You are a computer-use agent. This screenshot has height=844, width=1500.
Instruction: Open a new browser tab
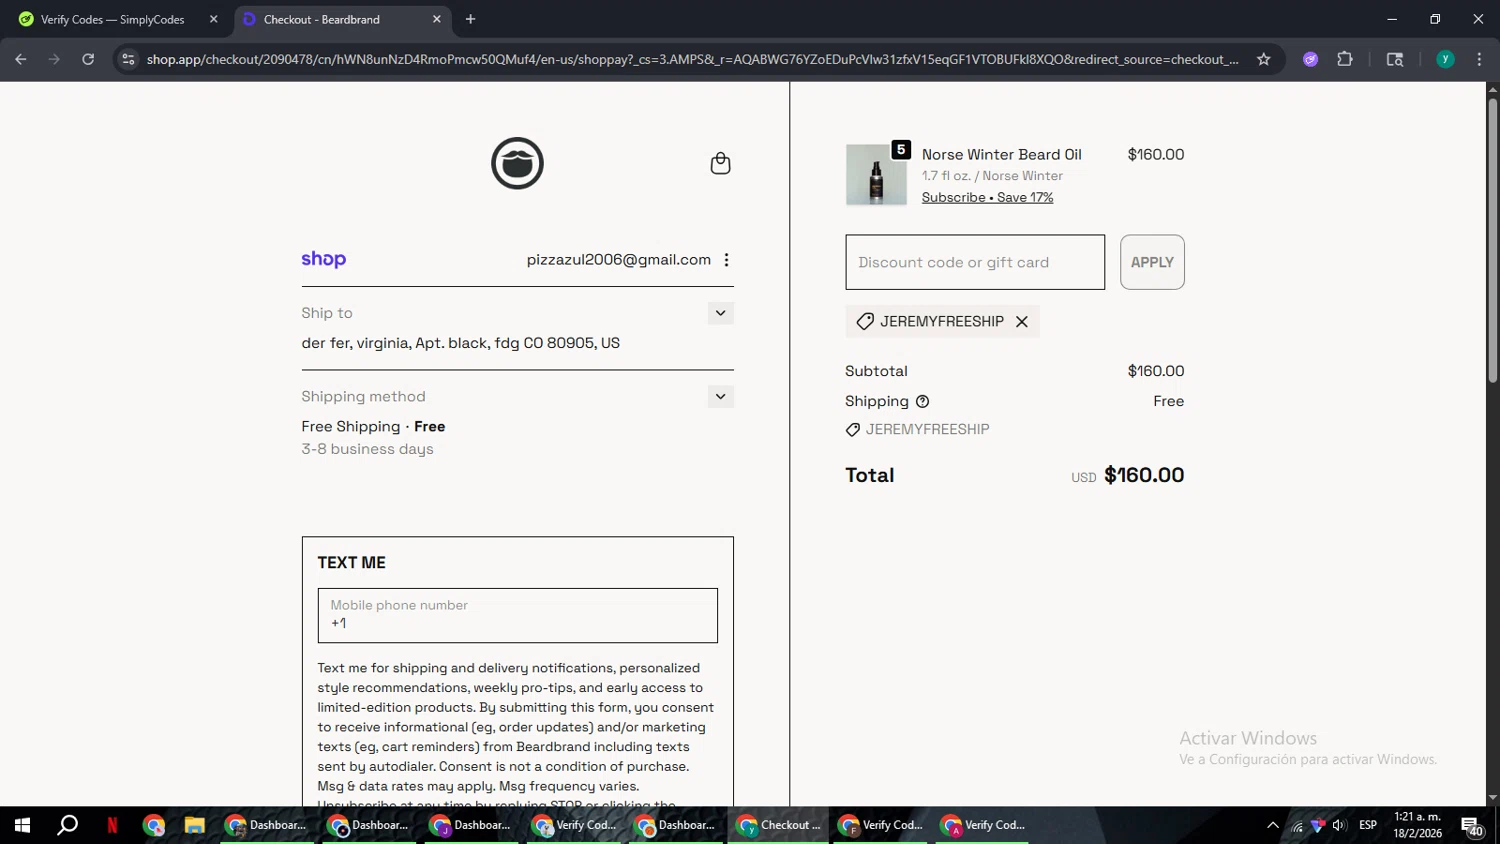470,19
